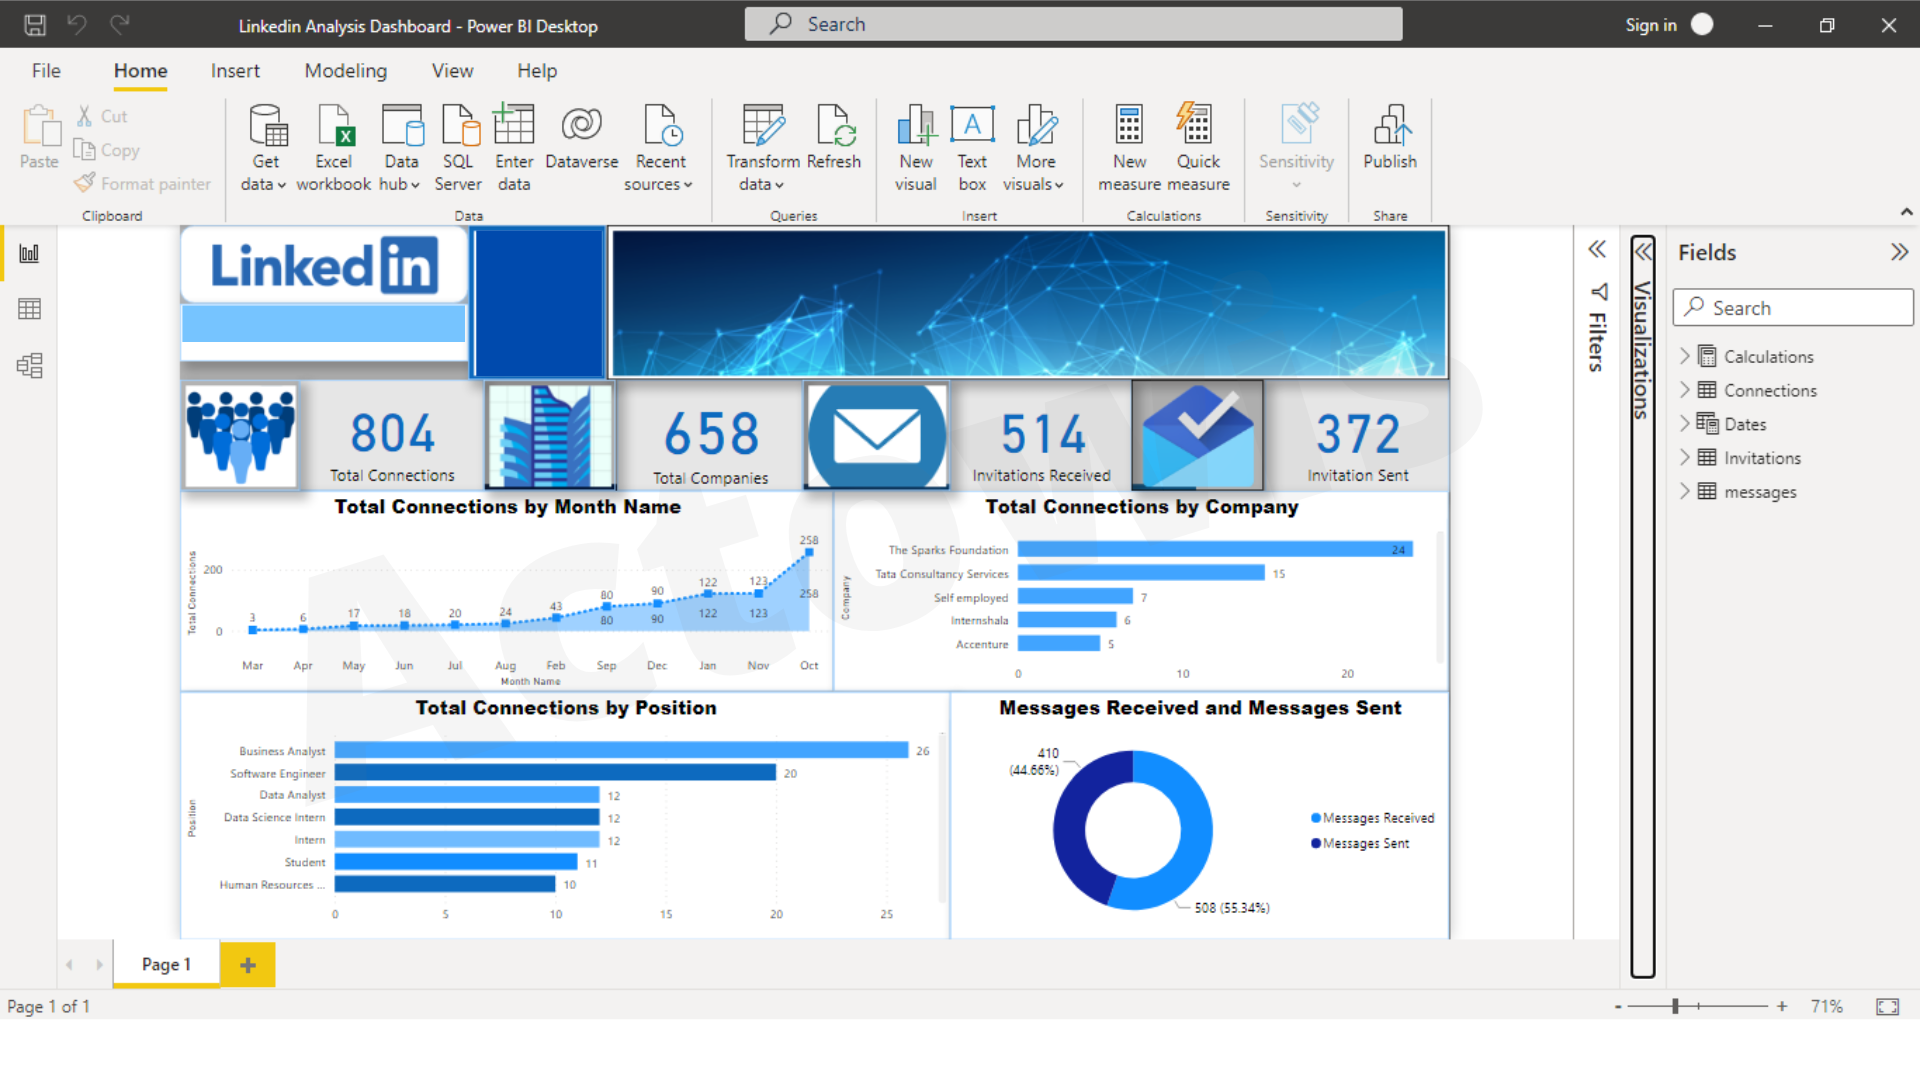Expand the messages table
Viewport: 1920px width, 1080px height.
[x=1685, y=491]
